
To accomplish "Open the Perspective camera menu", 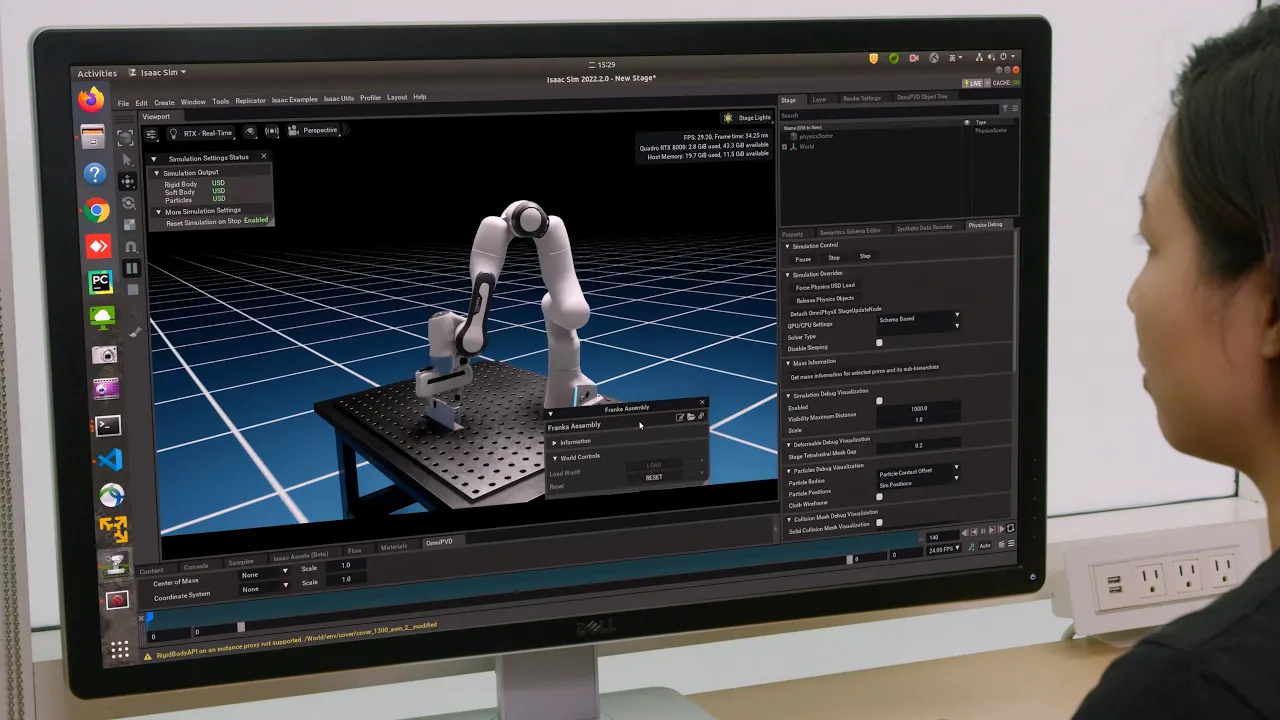I will pyautogui.click(x=314, y=130).
